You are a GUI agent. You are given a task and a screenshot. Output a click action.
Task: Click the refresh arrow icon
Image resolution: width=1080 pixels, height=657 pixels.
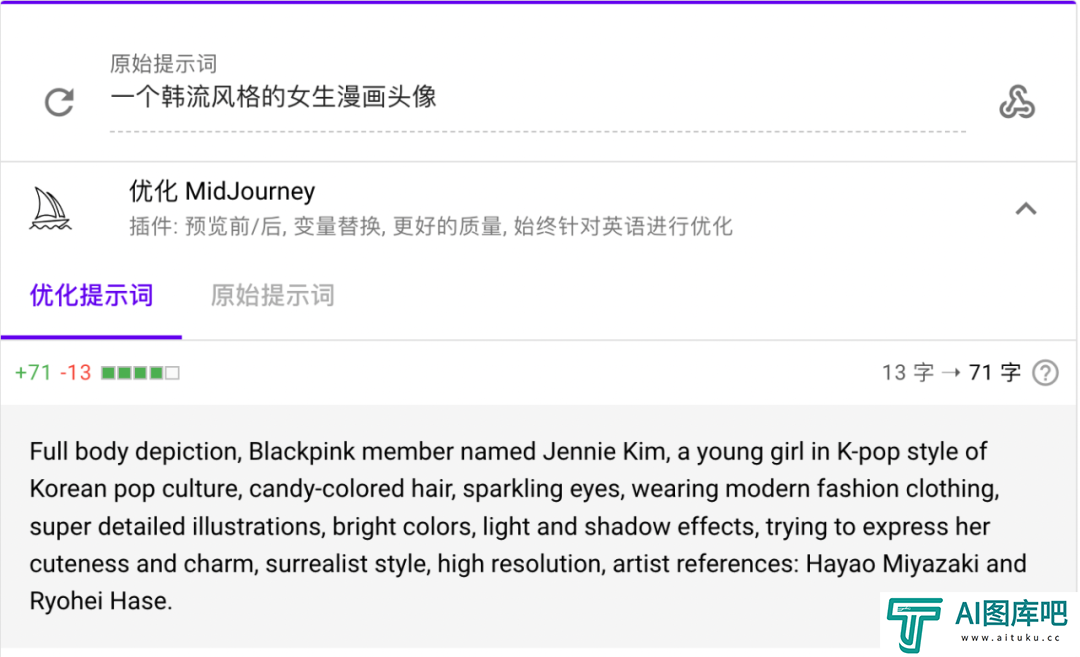59,103
